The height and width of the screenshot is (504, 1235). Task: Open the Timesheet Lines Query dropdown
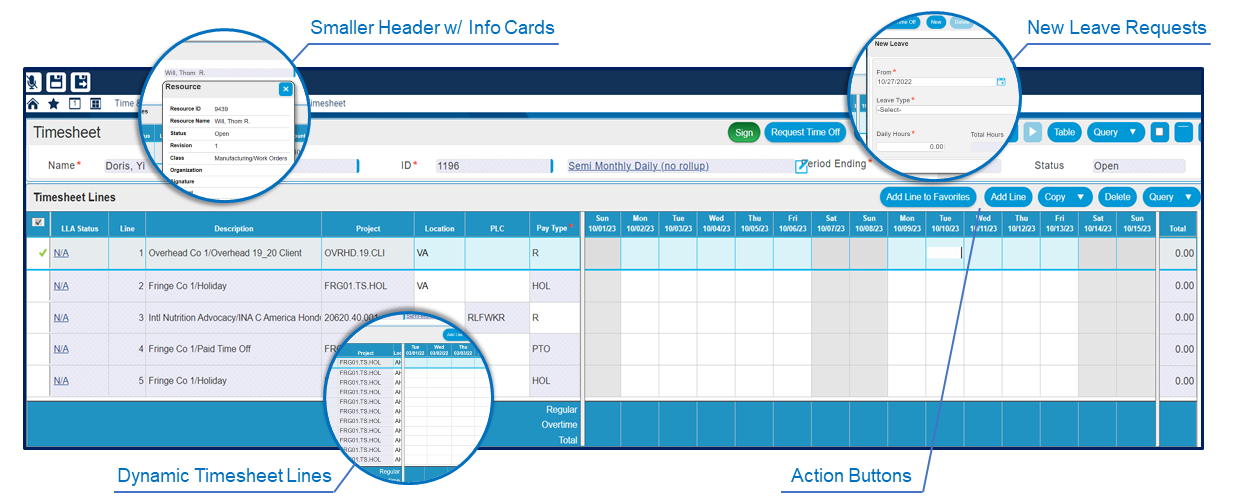(1171, 197)
